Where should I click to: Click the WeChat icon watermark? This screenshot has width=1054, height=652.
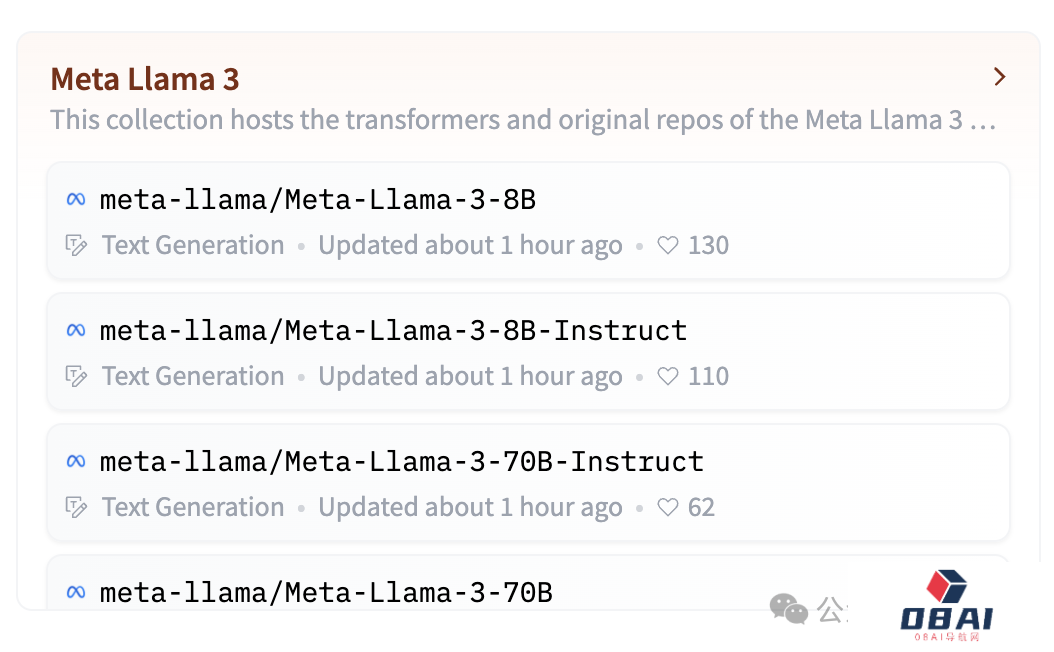[789, 608]
